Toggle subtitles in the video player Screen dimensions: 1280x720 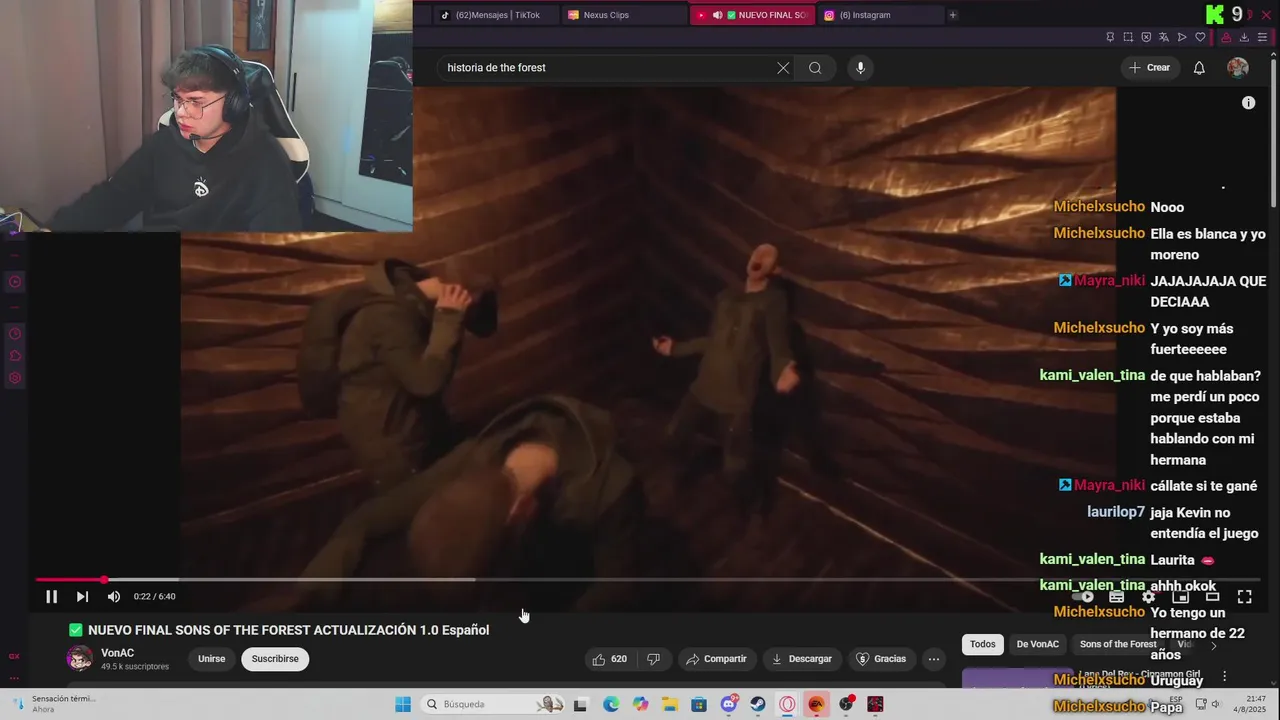[x=1116, y=597]
